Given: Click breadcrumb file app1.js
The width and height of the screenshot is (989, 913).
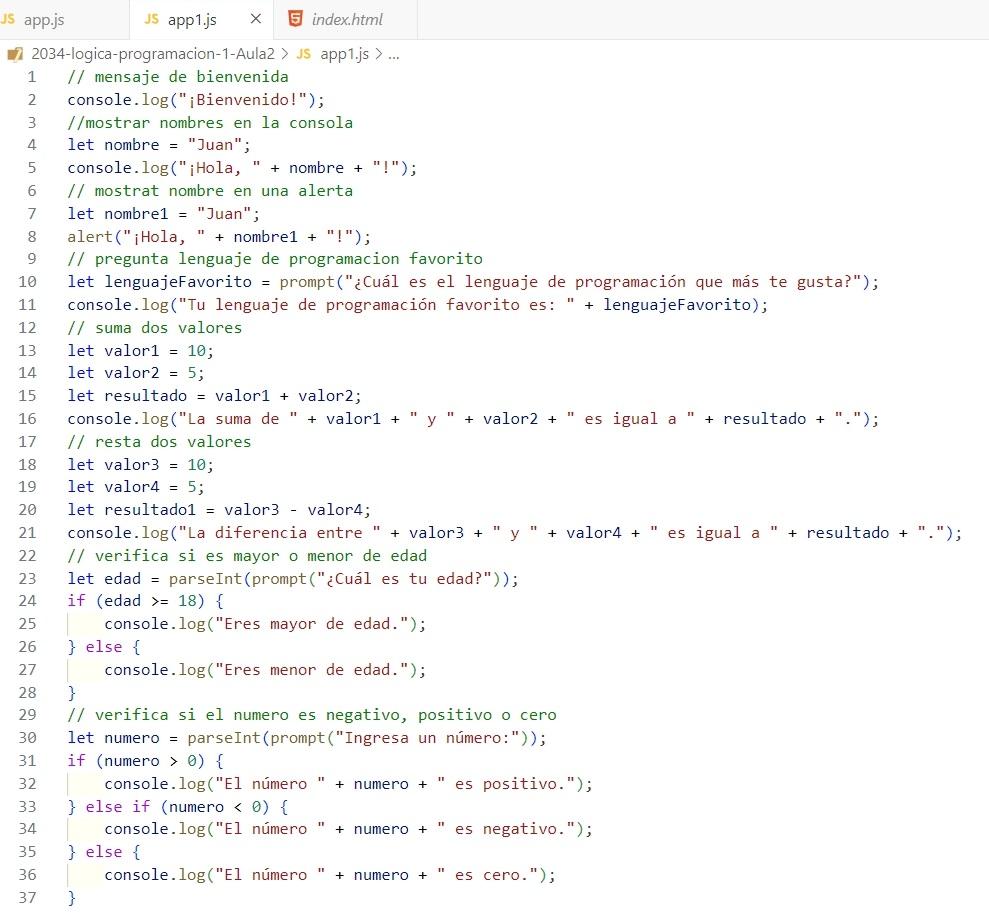Looking at the screenshot, I should coord(344,54).
